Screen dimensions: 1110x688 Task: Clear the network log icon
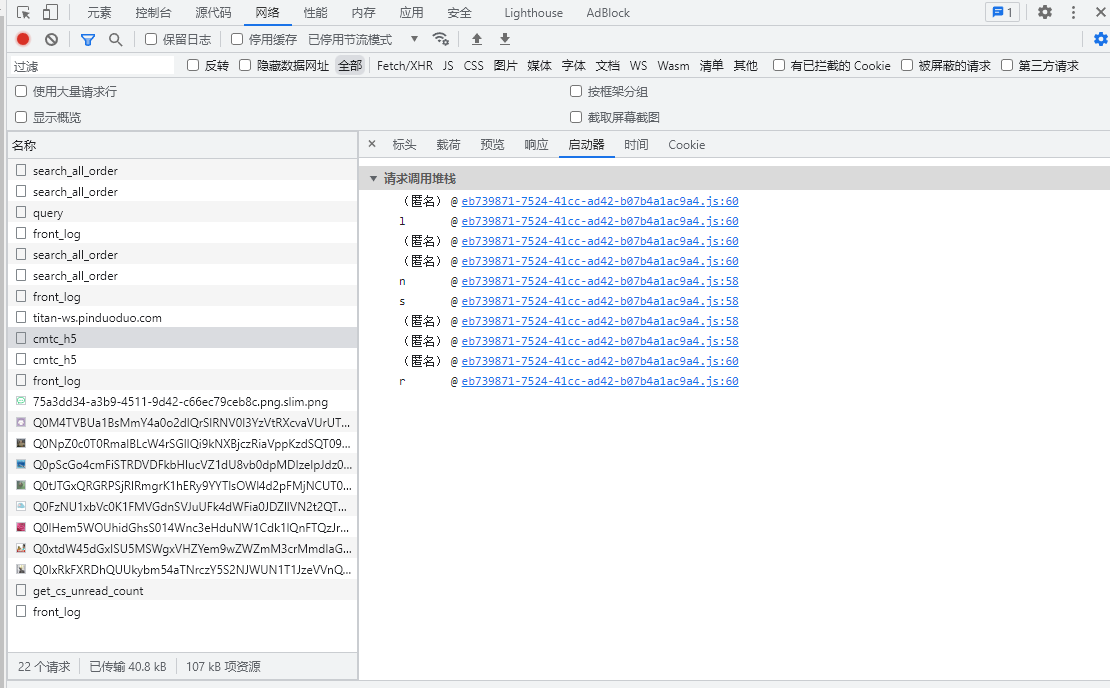pyautogui.click(x=51, y=40)
